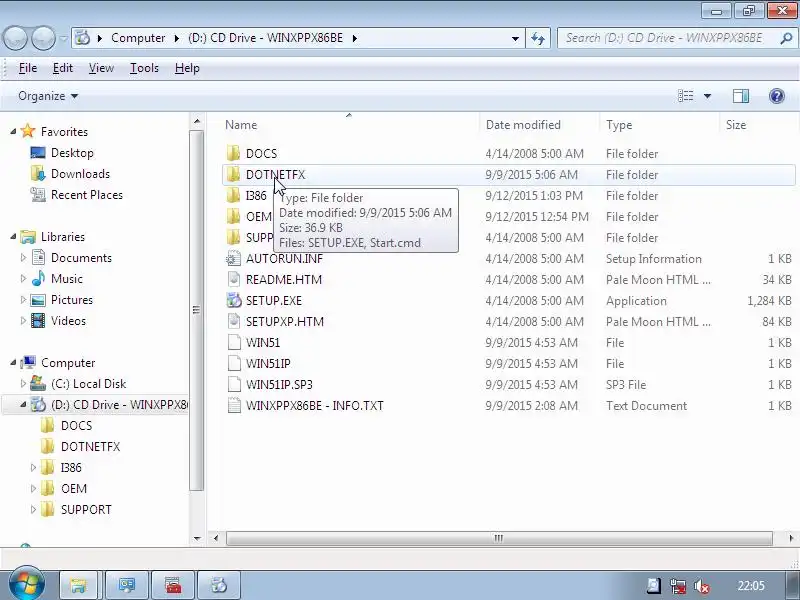The width and height of the screenshot is (800, 600).
Task: Click the Help question mark icon
Action: [777, 96]
